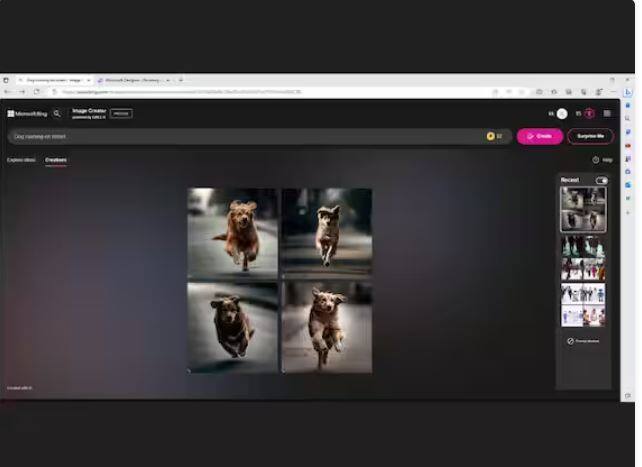Switch to the Microsoft Designer browser tab

(133, 80)
